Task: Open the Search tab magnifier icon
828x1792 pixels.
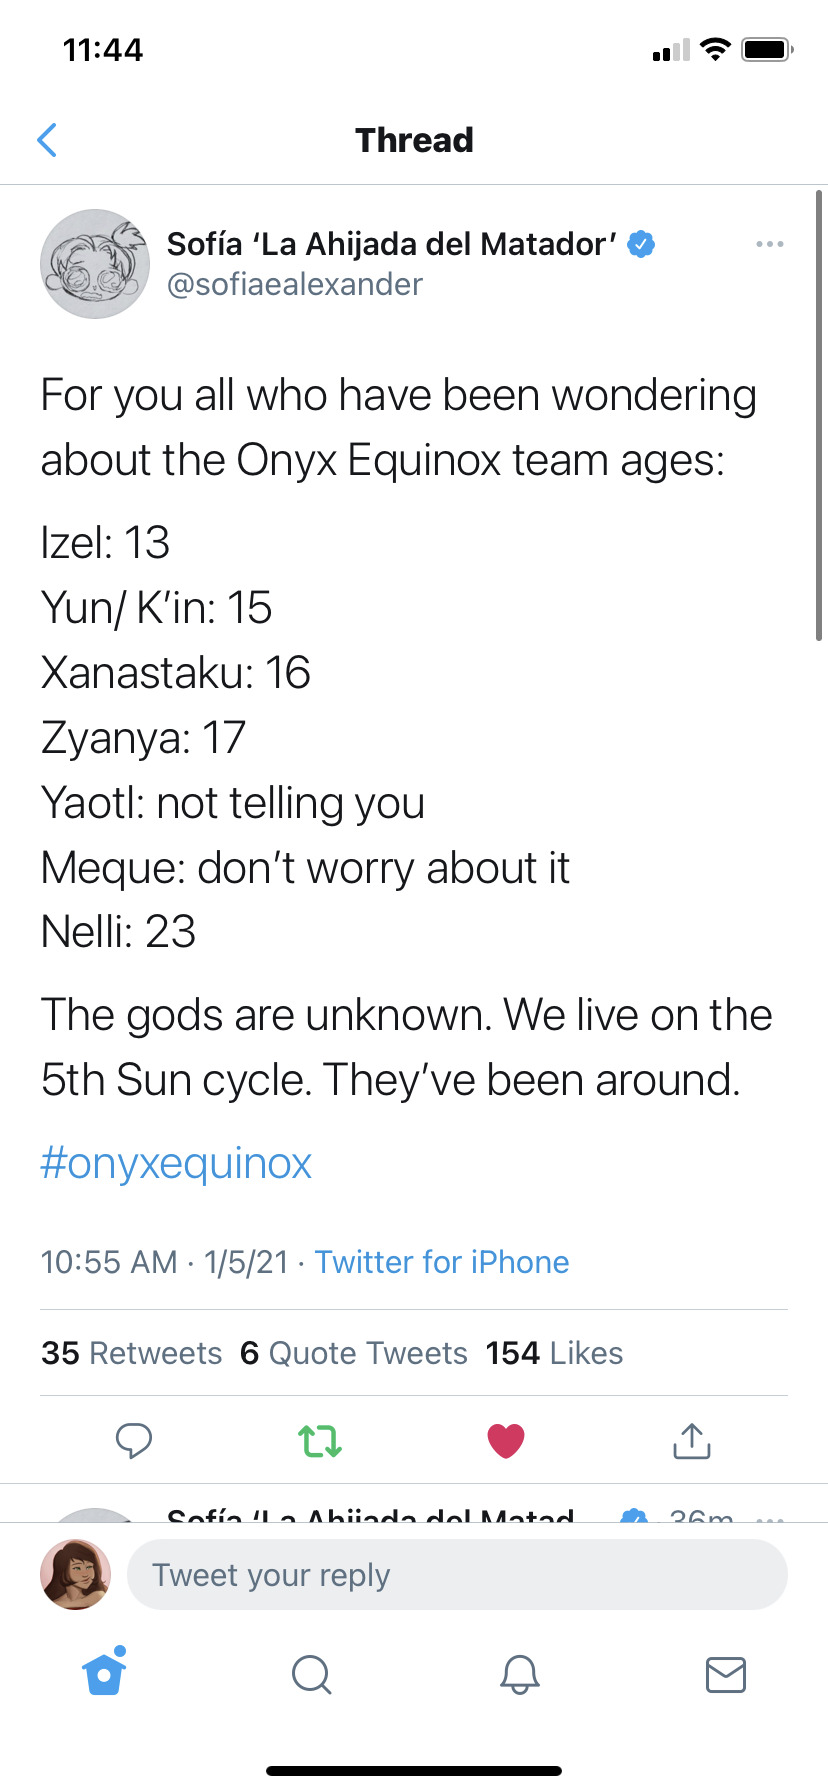Action: [311, 1674]
